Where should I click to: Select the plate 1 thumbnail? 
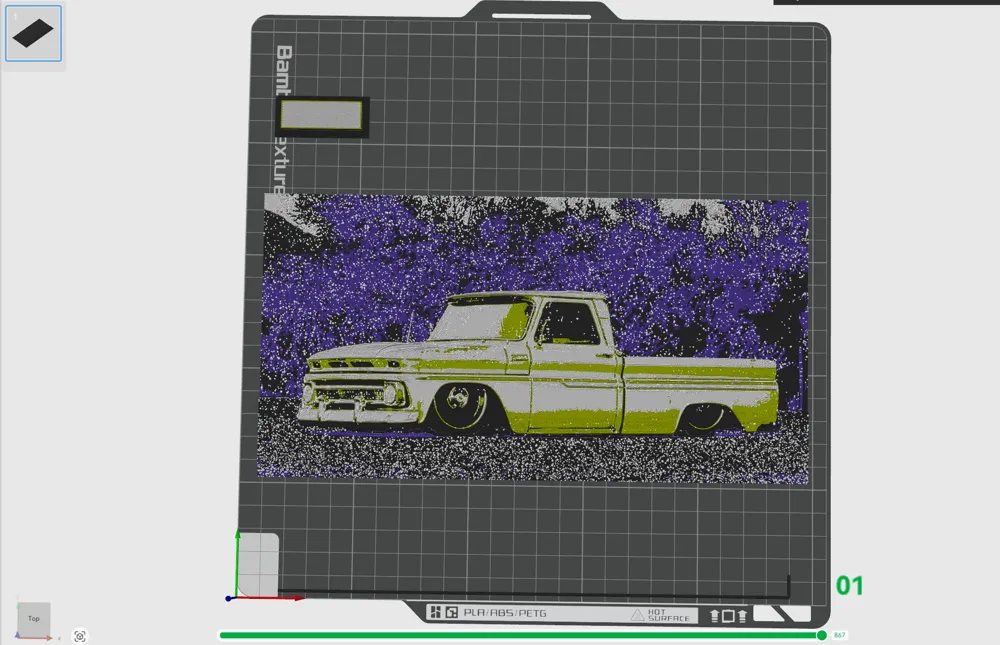point(33,33)
